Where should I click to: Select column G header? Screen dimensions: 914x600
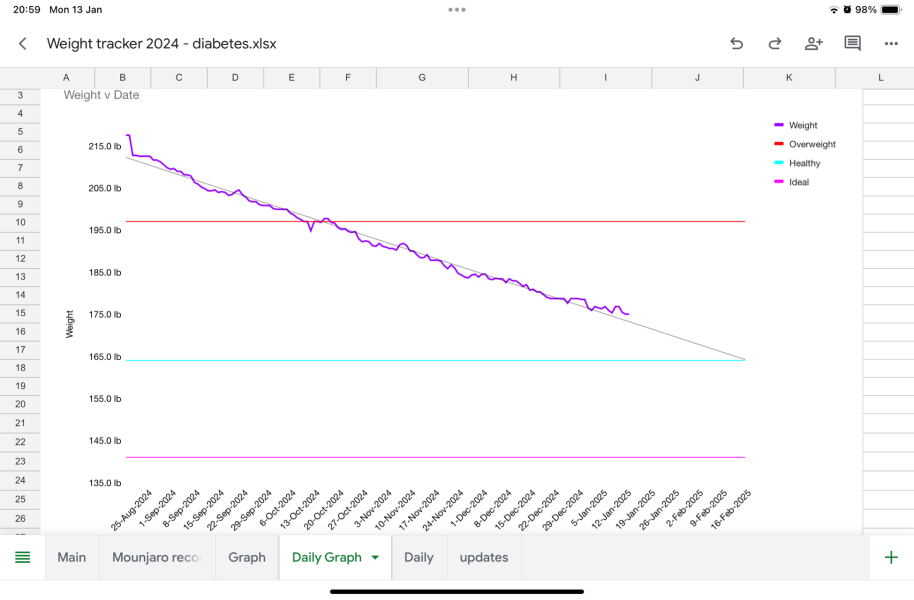pyautogui.click(x=422, y=78)
